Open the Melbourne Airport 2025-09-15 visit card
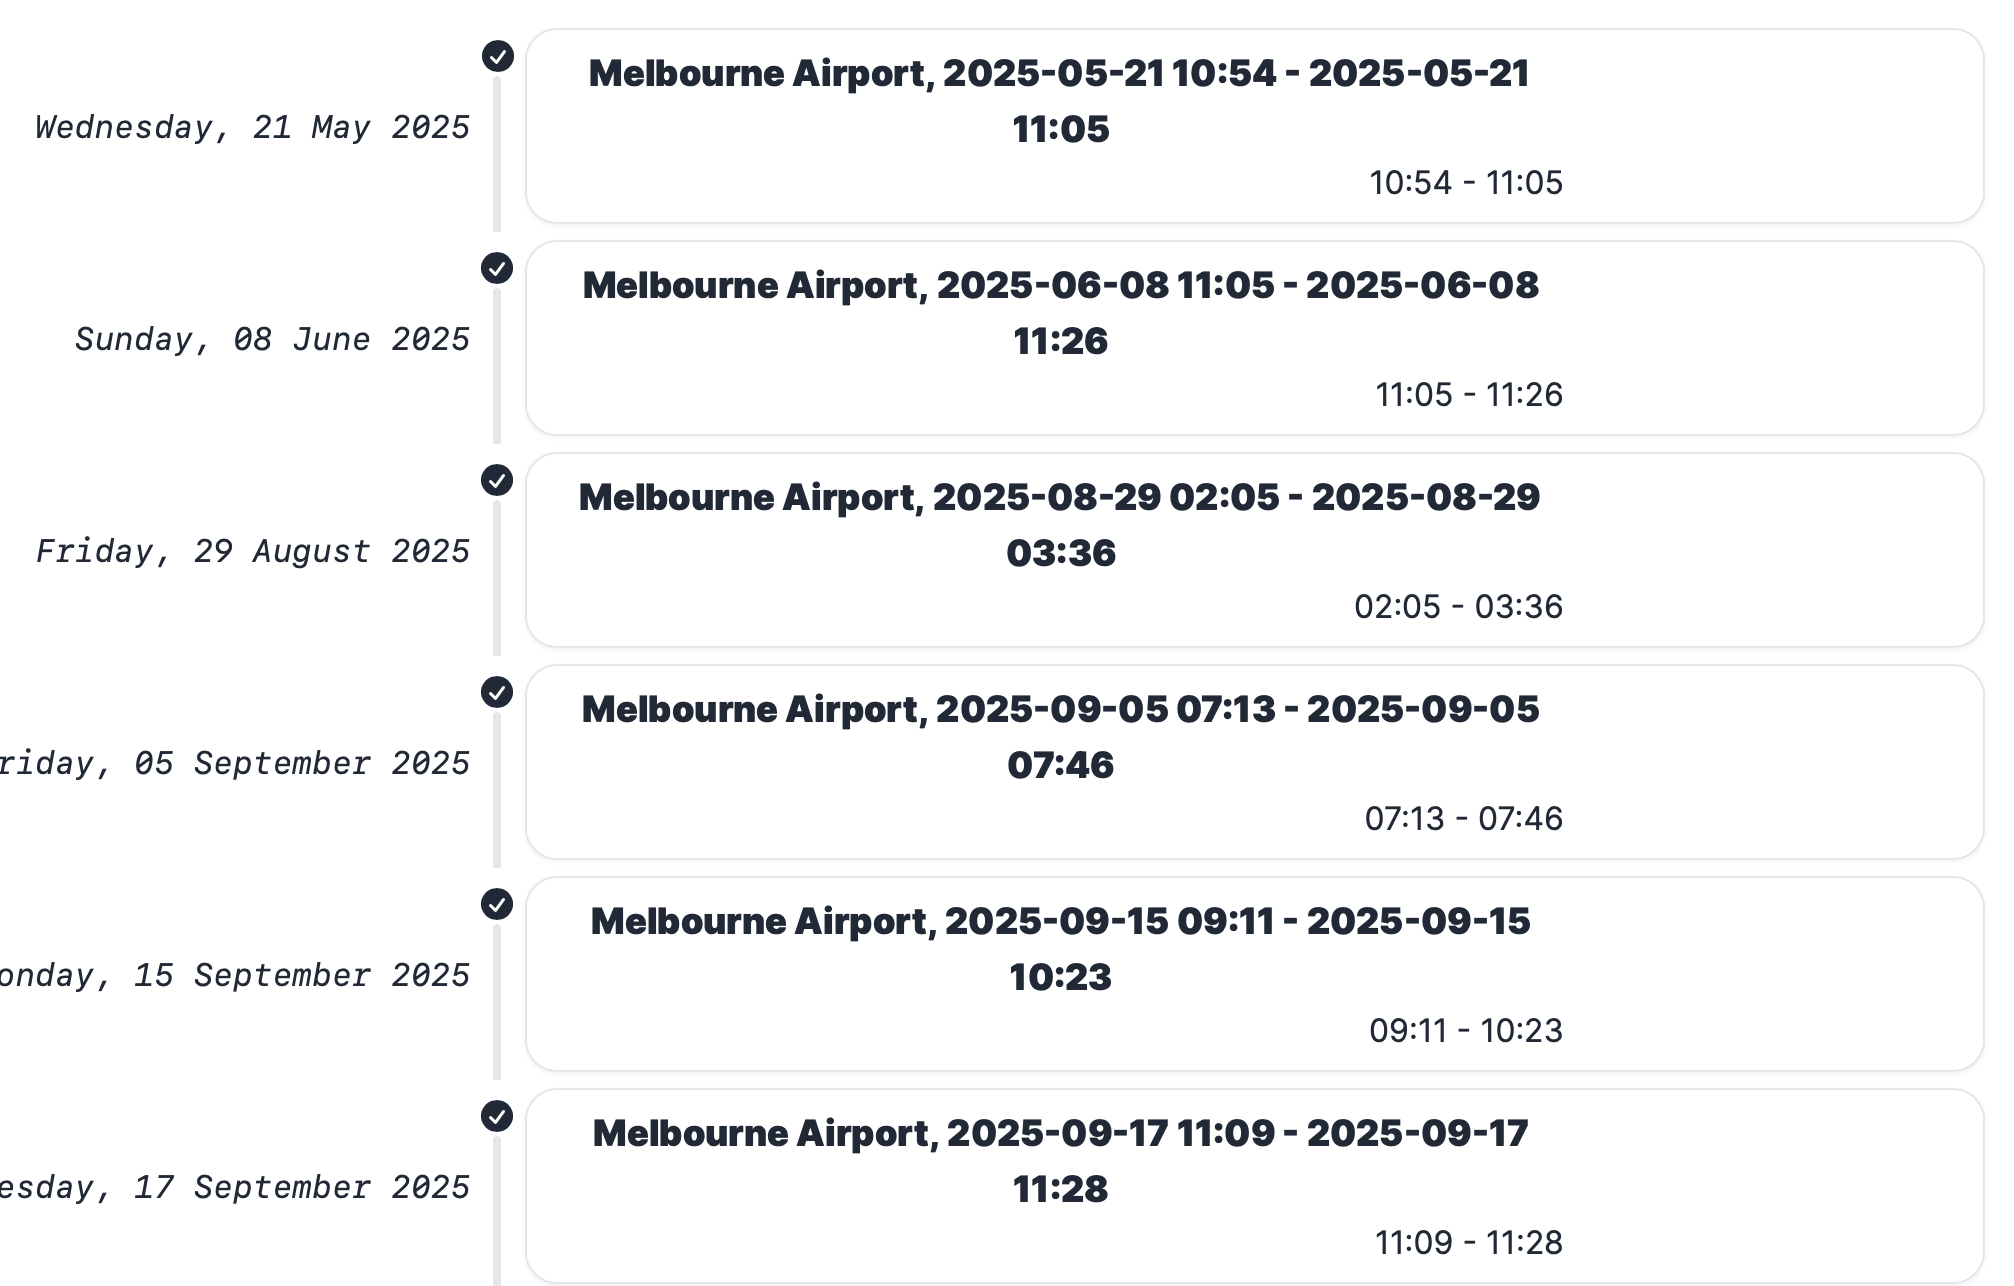2014x1286 pixels. (x=1254, y=974)
